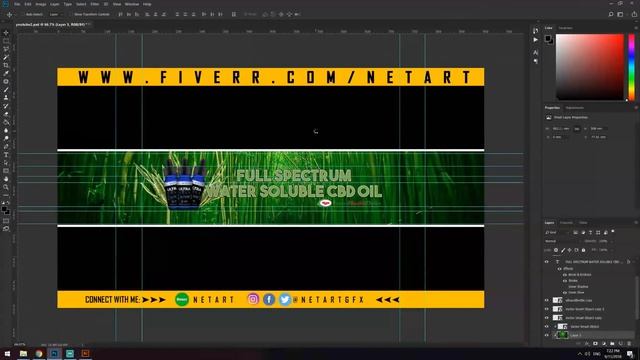Click the play Actions panel icon

click(x=536, y=40)
